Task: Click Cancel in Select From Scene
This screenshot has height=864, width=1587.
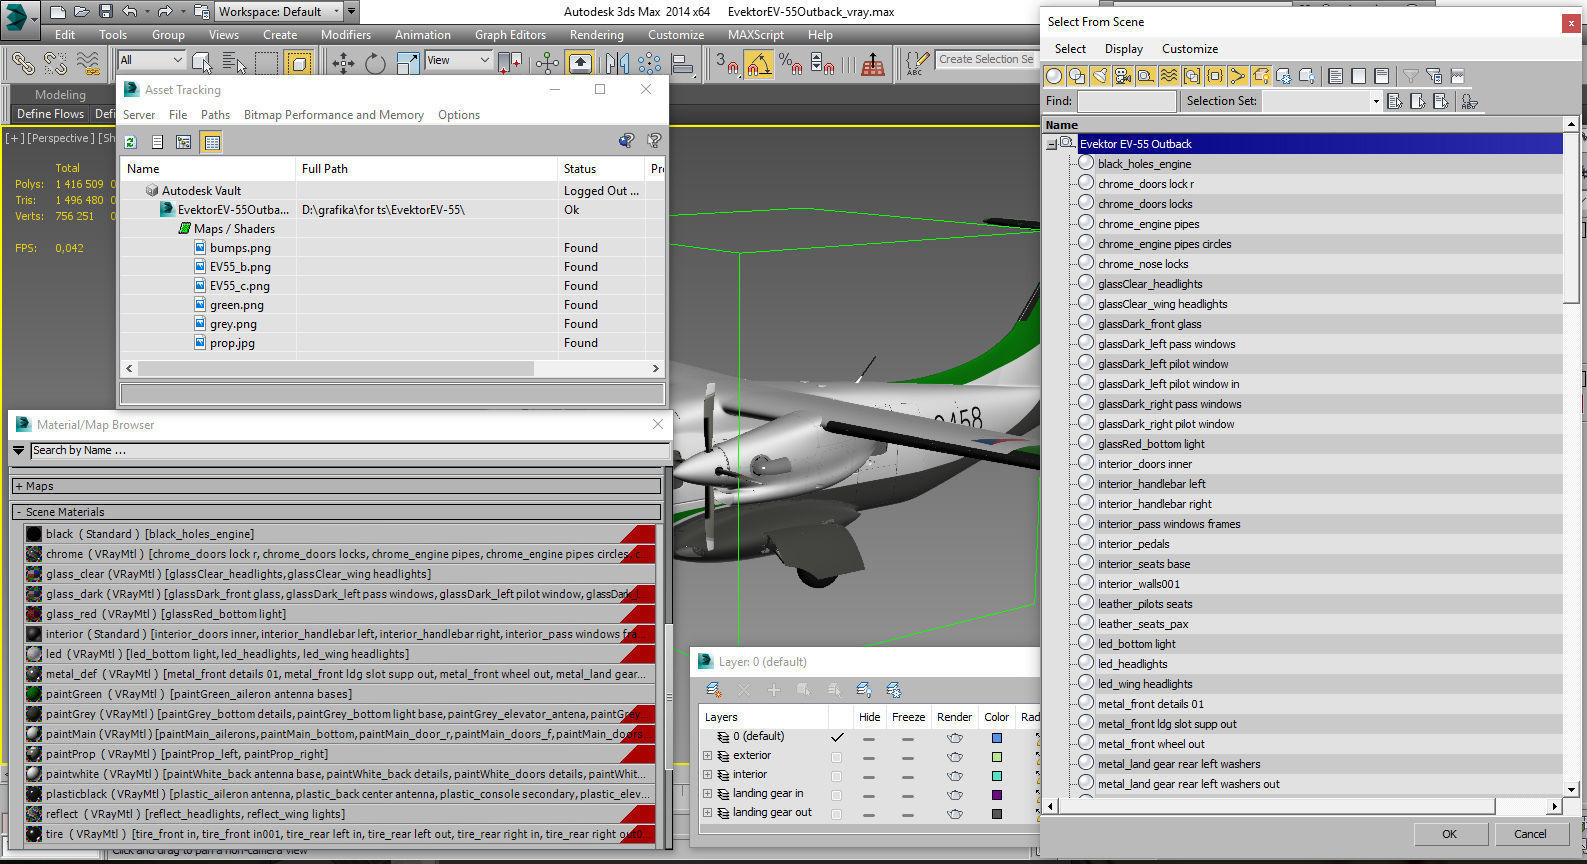Action: coord(1530,834)
